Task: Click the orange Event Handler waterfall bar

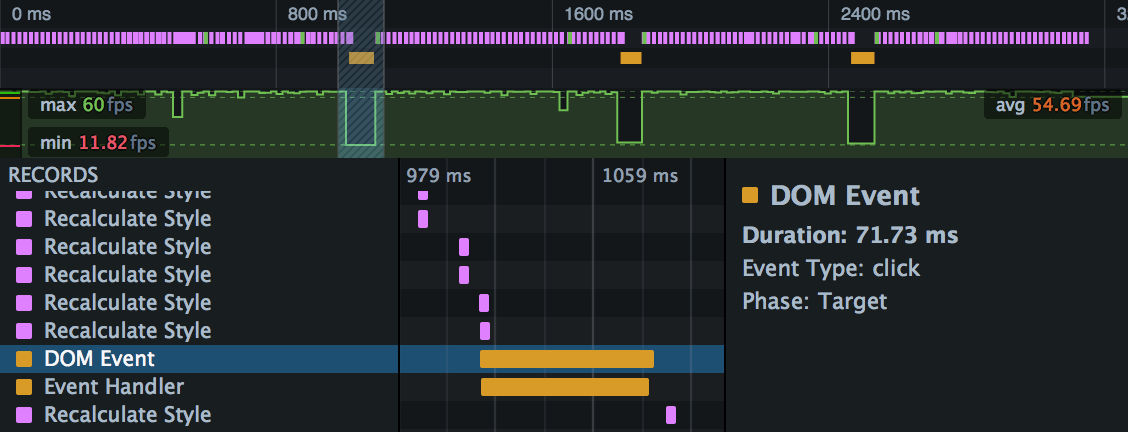Action: click(564, 387)
